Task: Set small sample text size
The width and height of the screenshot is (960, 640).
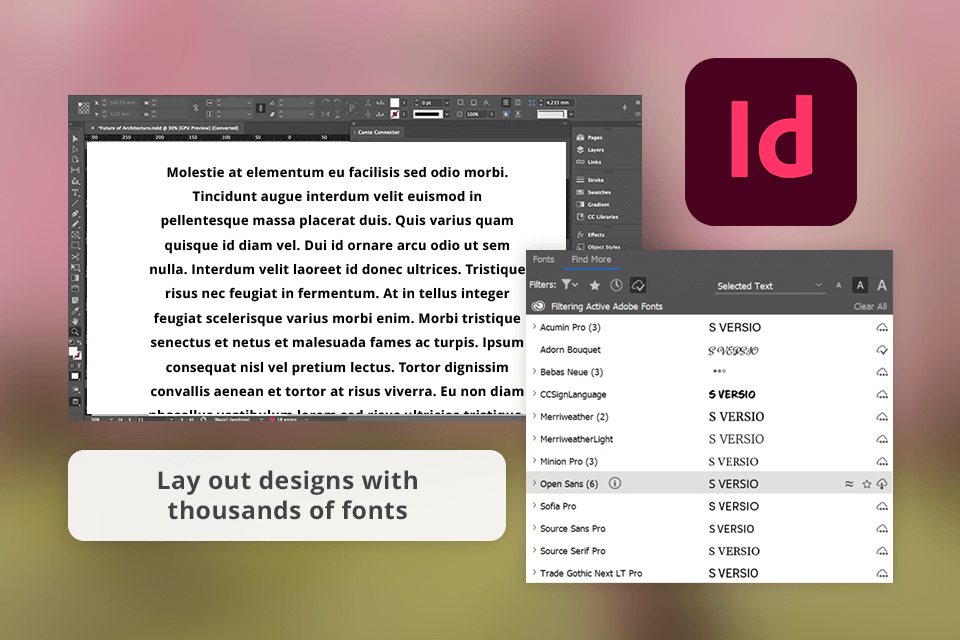Action: (839, 285)
